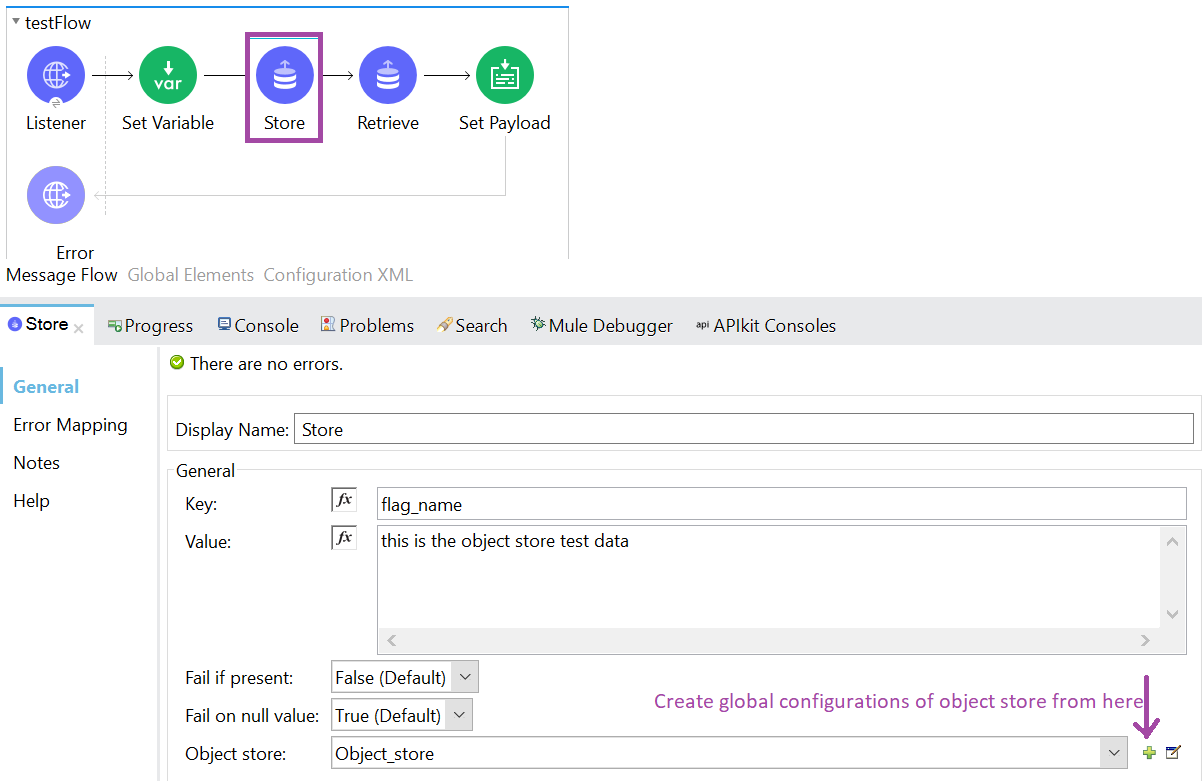Click the error response Listener icon
Viewport: 1202px width, 781px height.
pos(56,195)
